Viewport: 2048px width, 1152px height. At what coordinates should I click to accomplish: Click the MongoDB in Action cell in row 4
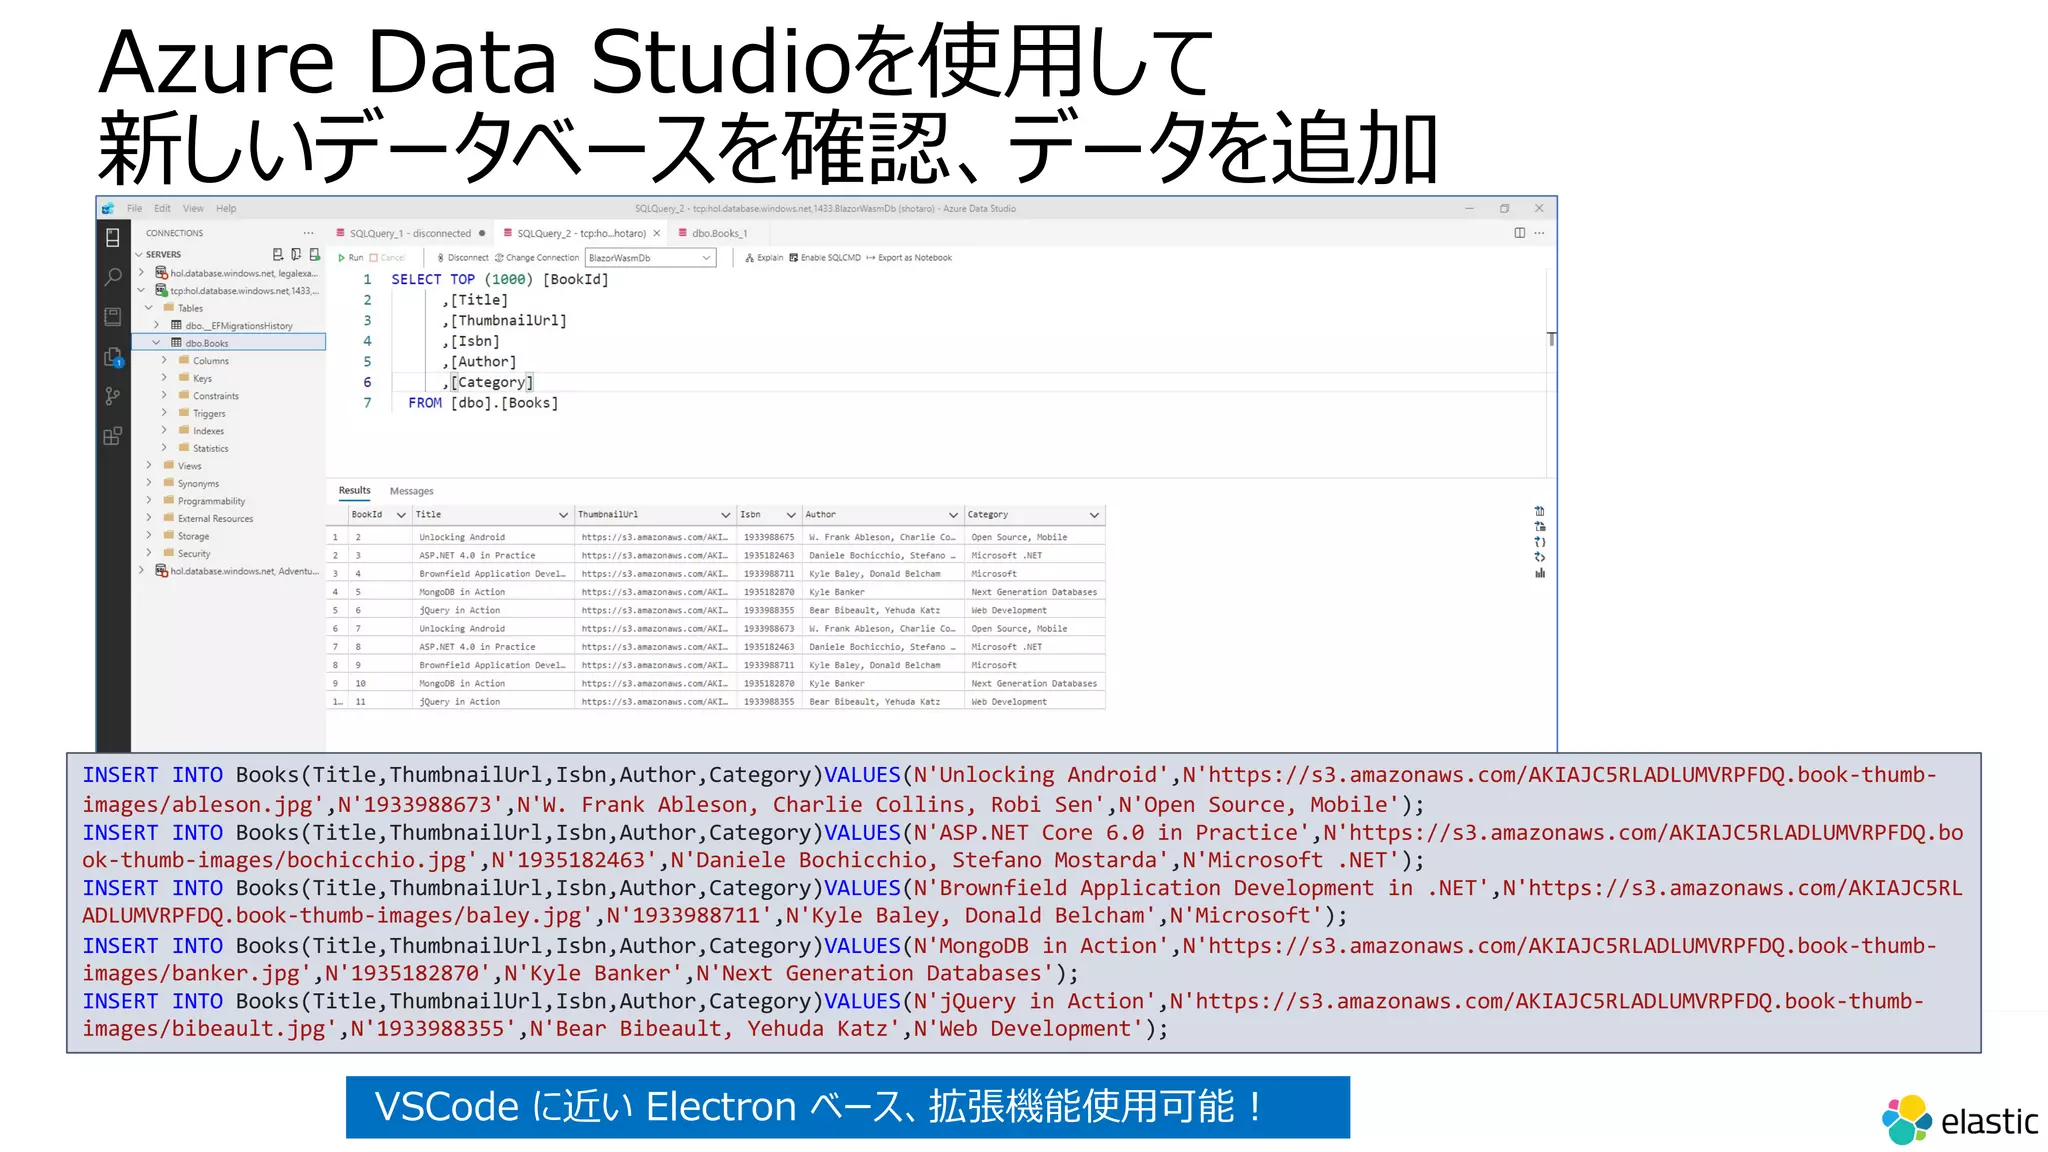(x=494, y=592)
